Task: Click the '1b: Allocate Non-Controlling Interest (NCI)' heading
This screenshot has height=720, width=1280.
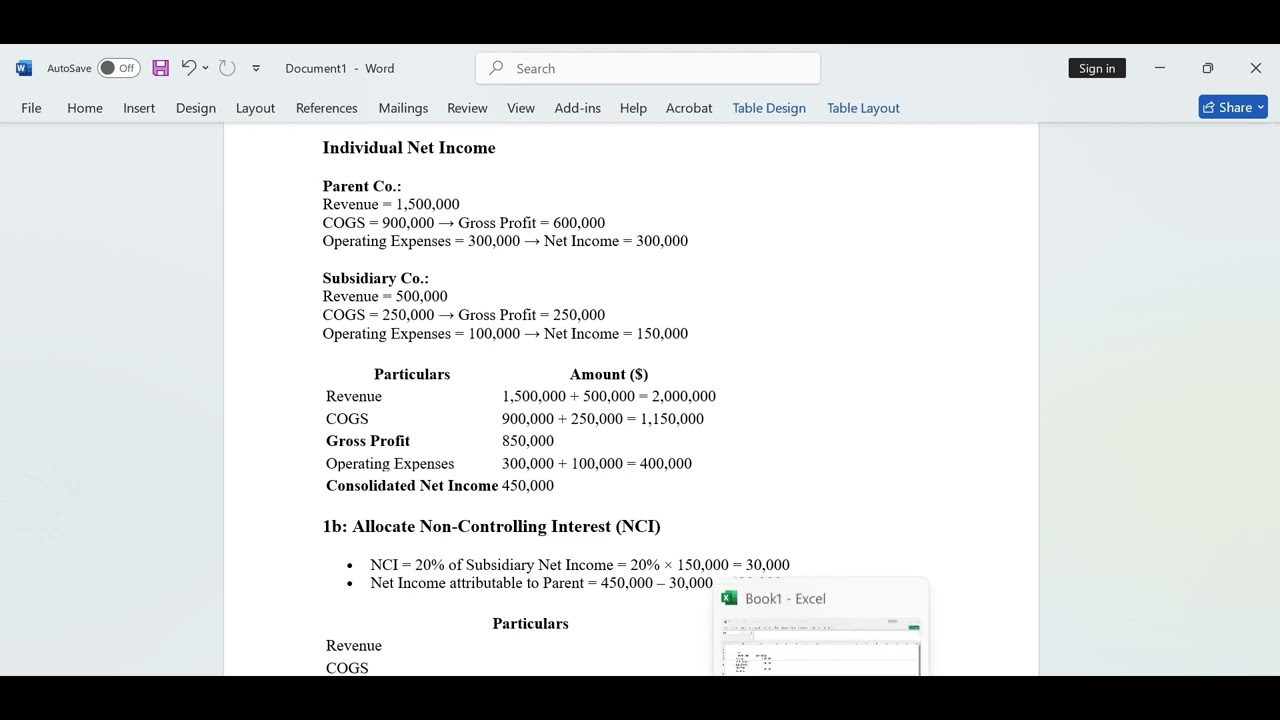Action: click(491, 526)
